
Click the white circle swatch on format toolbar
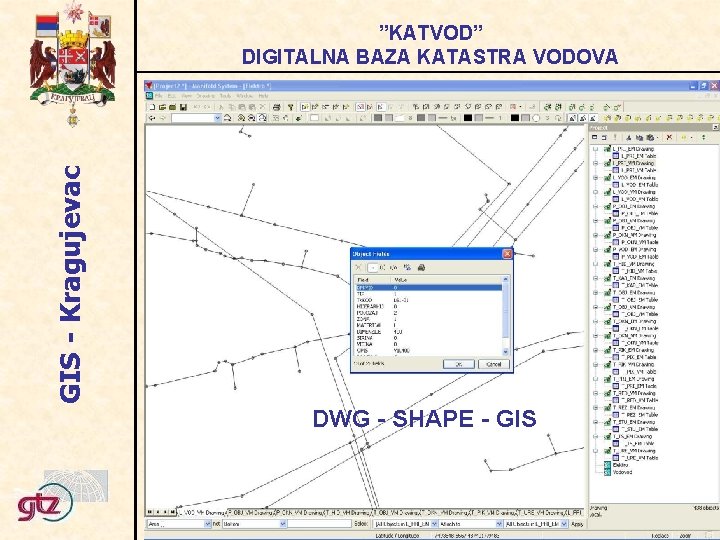(536, 118)
